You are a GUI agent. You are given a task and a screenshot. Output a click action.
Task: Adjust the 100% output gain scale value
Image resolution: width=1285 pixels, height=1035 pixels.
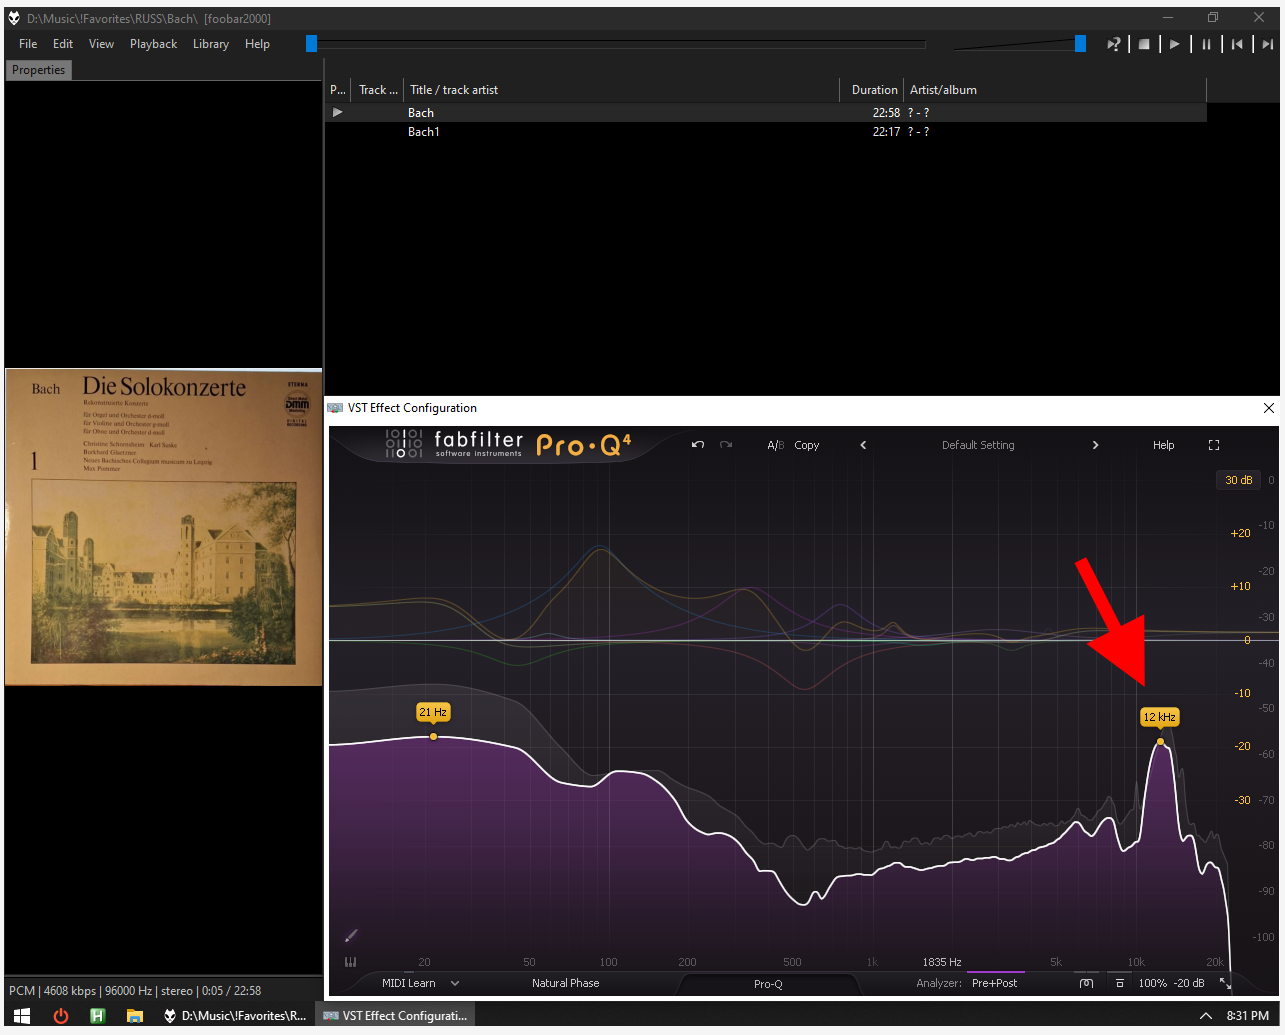pyautogui.click(x=1153, y=983)
